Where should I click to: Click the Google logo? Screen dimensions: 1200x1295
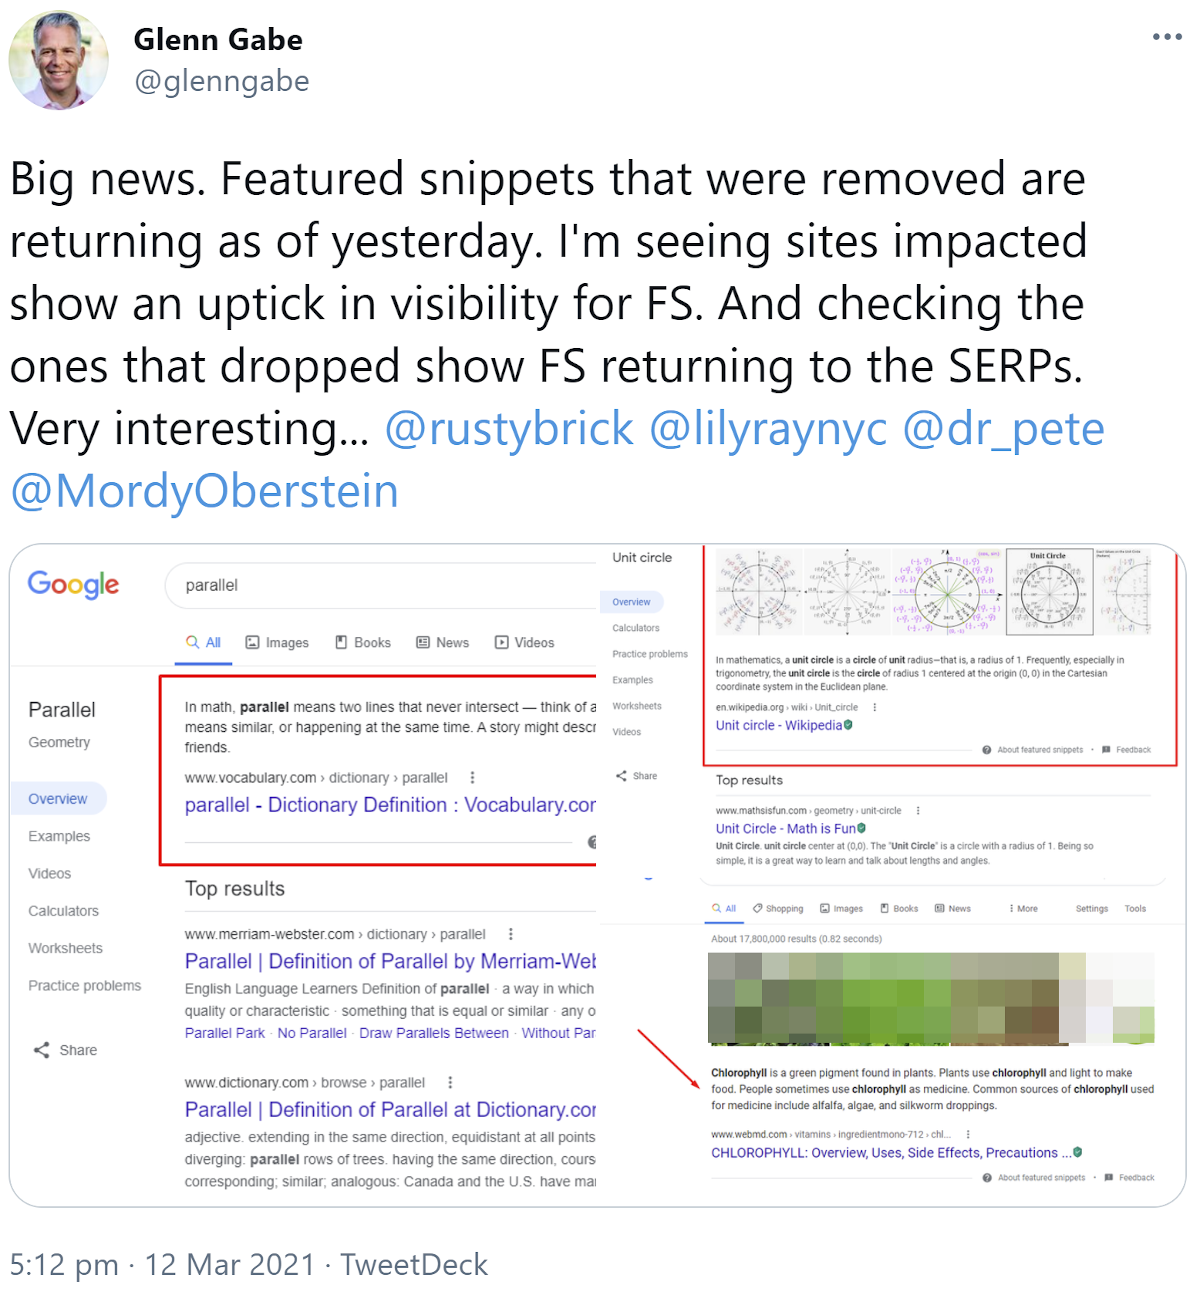click(73, 585)
